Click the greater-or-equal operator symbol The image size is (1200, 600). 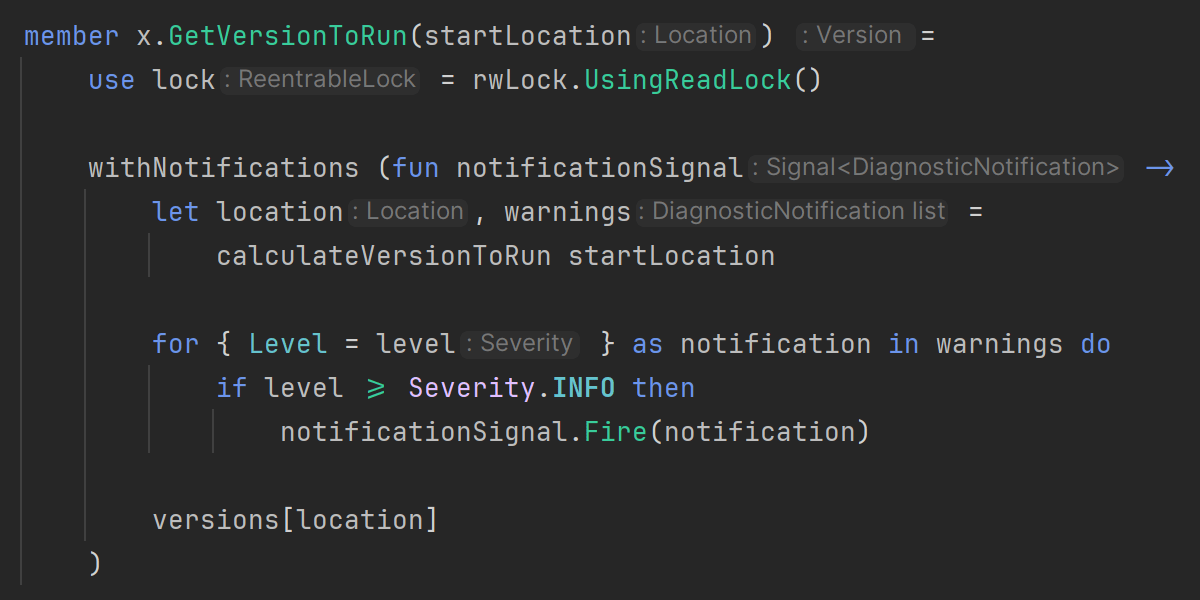(x=376, y=388)
